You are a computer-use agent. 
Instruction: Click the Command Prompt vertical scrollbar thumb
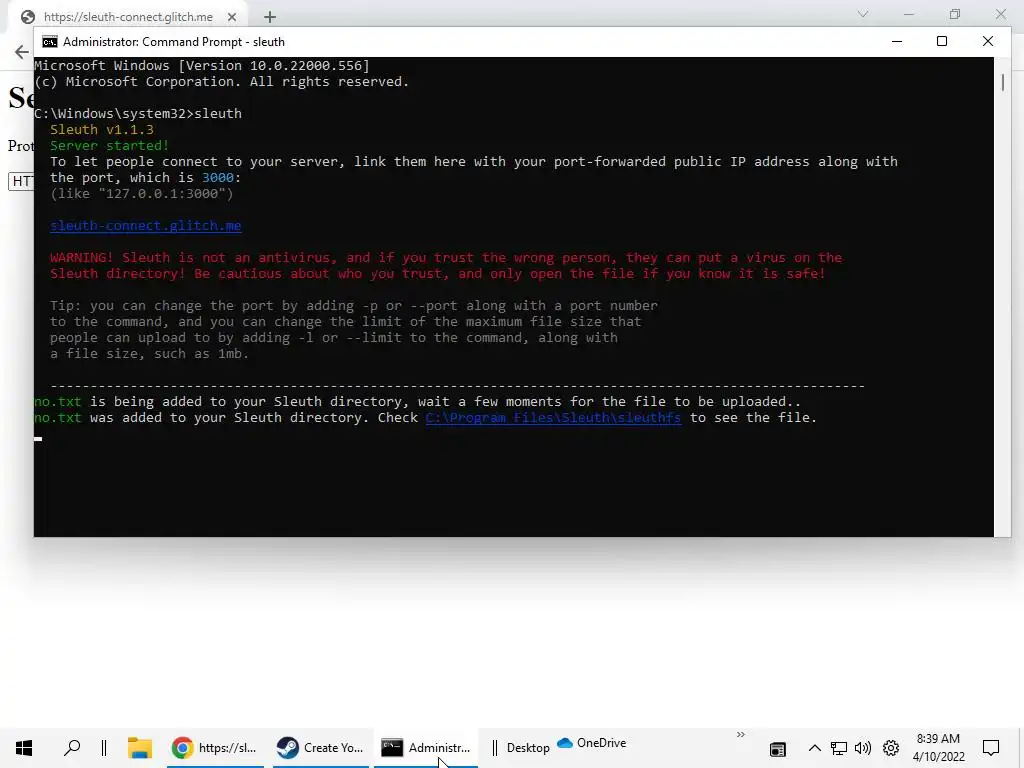coord(1002,82)
